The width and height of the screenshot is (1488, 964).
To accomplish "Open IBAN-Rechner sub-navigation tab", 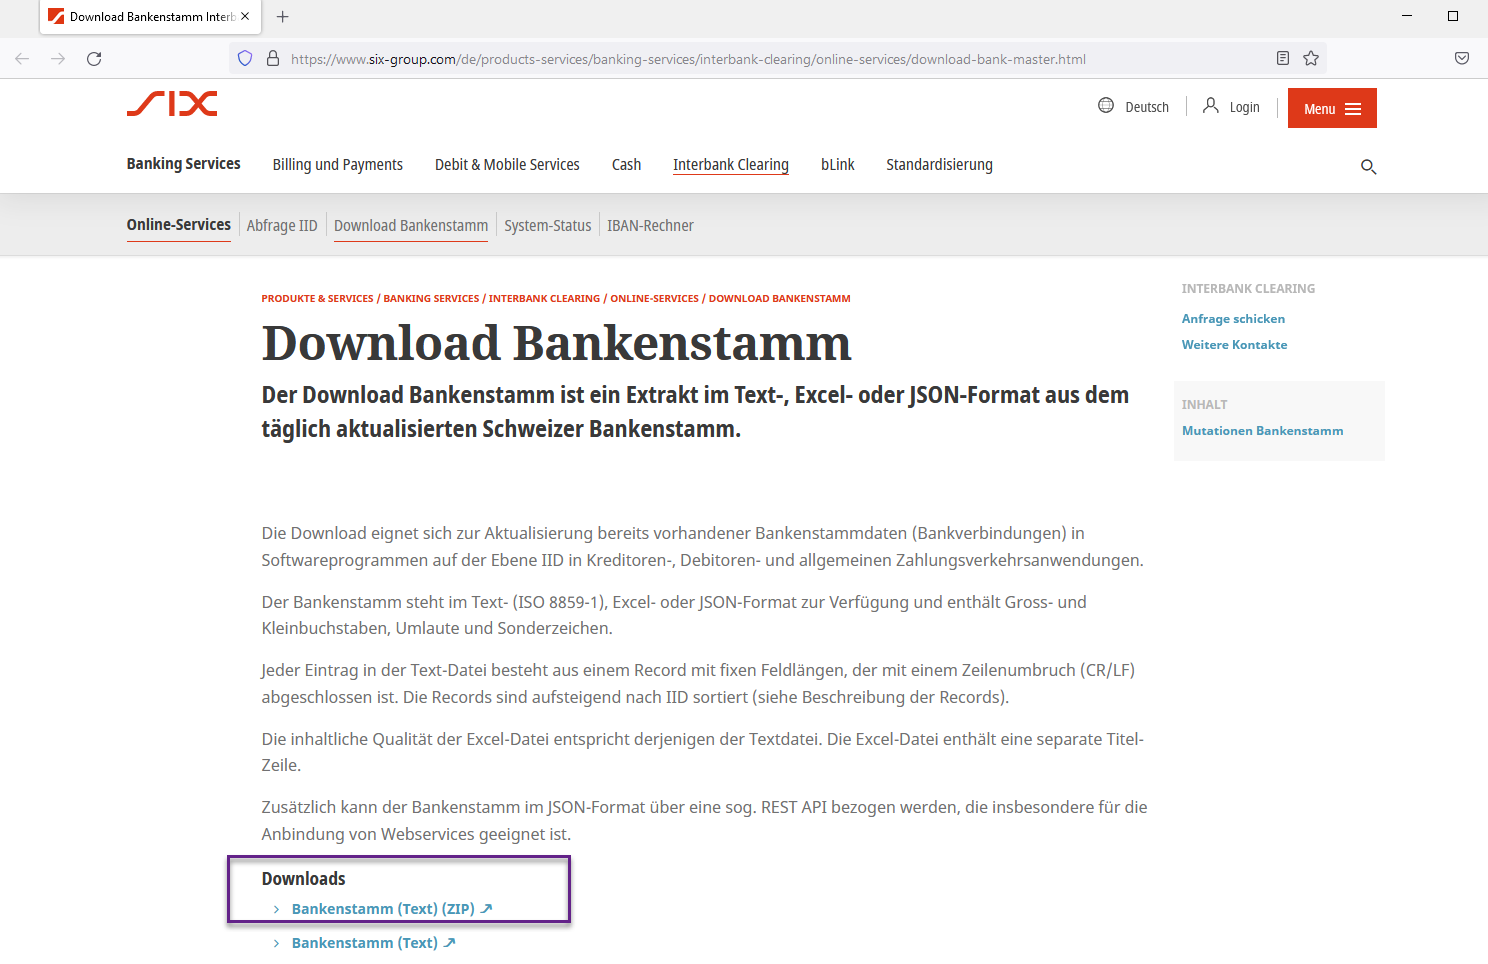I will (x=650, y=226).
